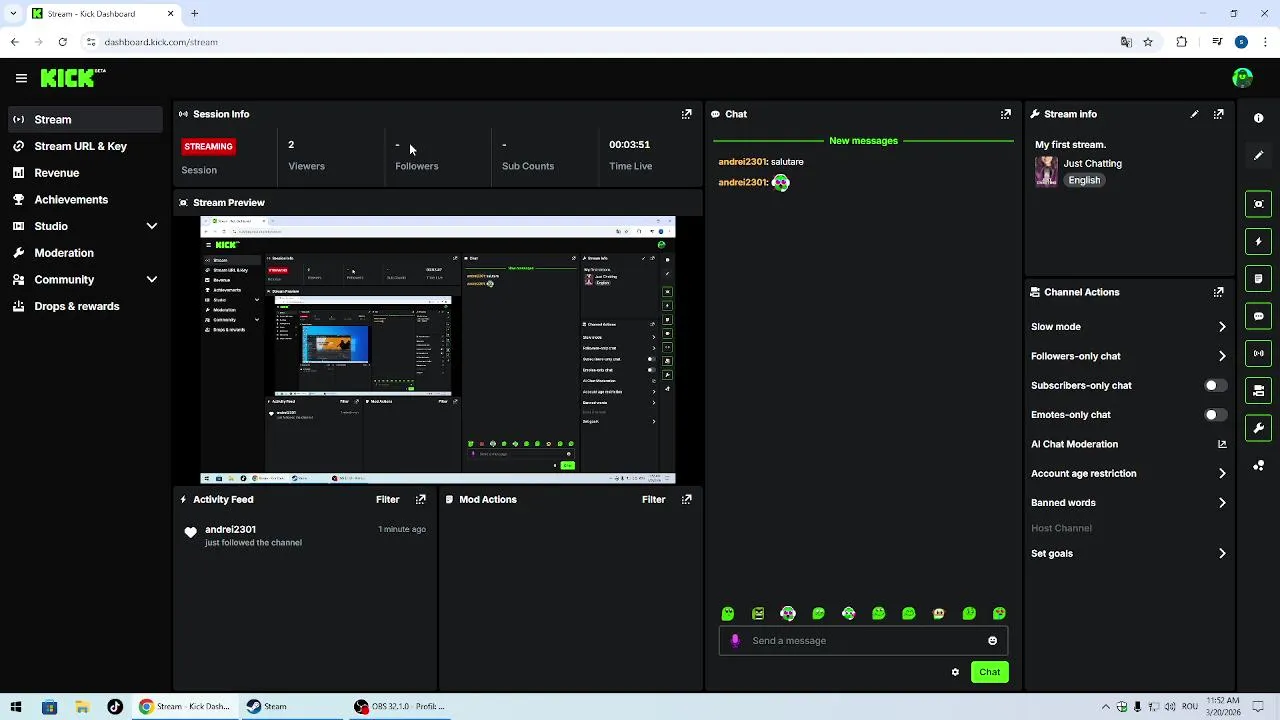Screen dimensions: 1280x720
Task: Open the Windows Start menu
Action: coord(16,707)
